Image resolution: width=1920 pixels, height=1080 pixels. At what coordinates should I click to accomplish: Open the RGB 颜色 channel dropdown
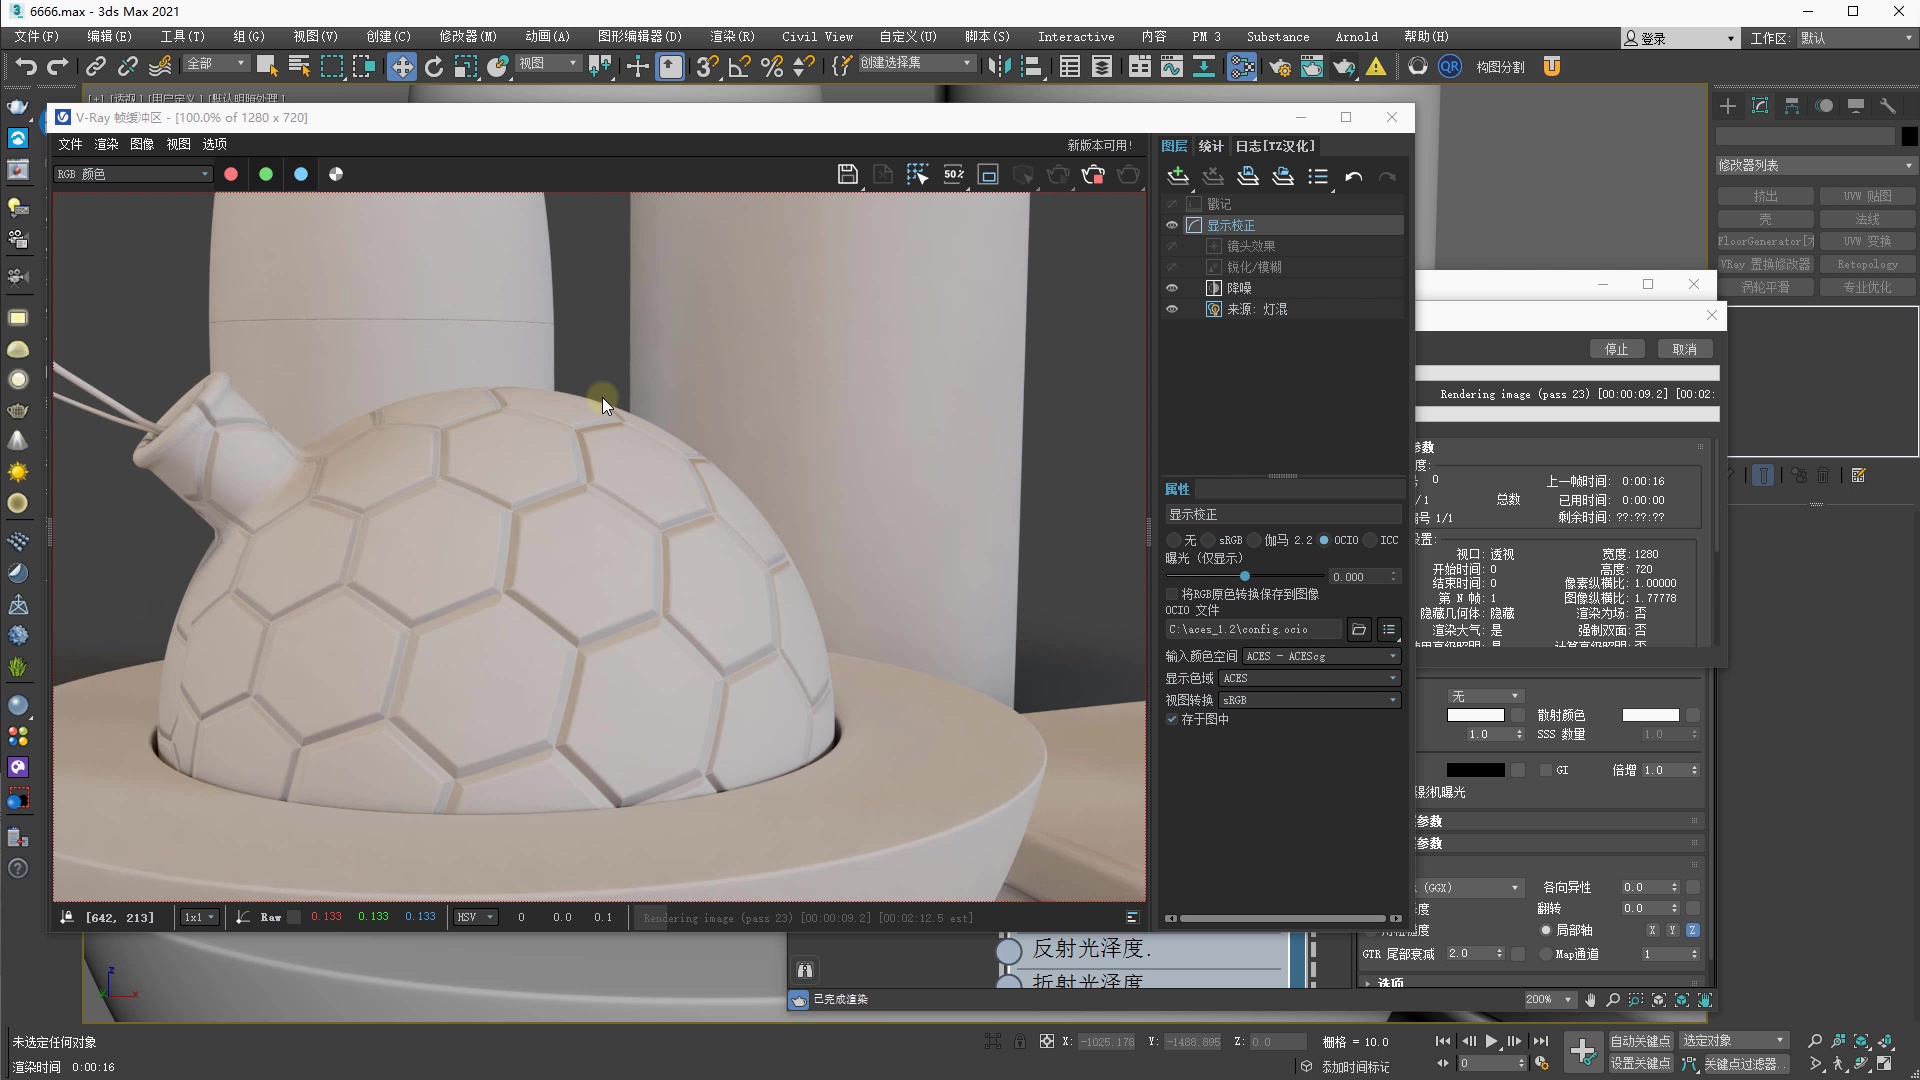pos(132,174)
